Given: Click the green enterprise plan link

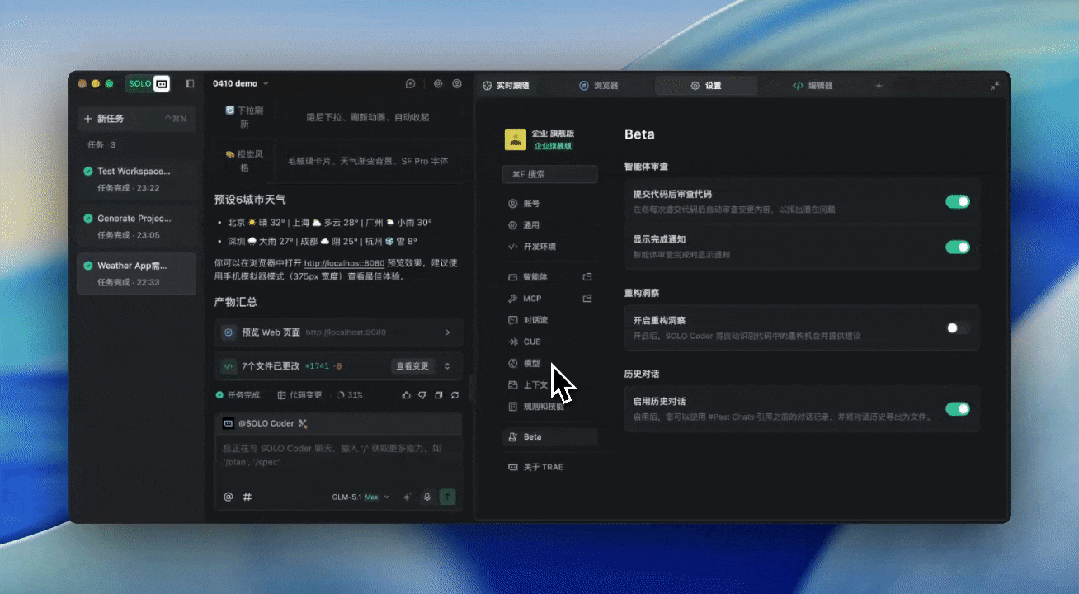Looking at the screenshot, I should [553, 146].
